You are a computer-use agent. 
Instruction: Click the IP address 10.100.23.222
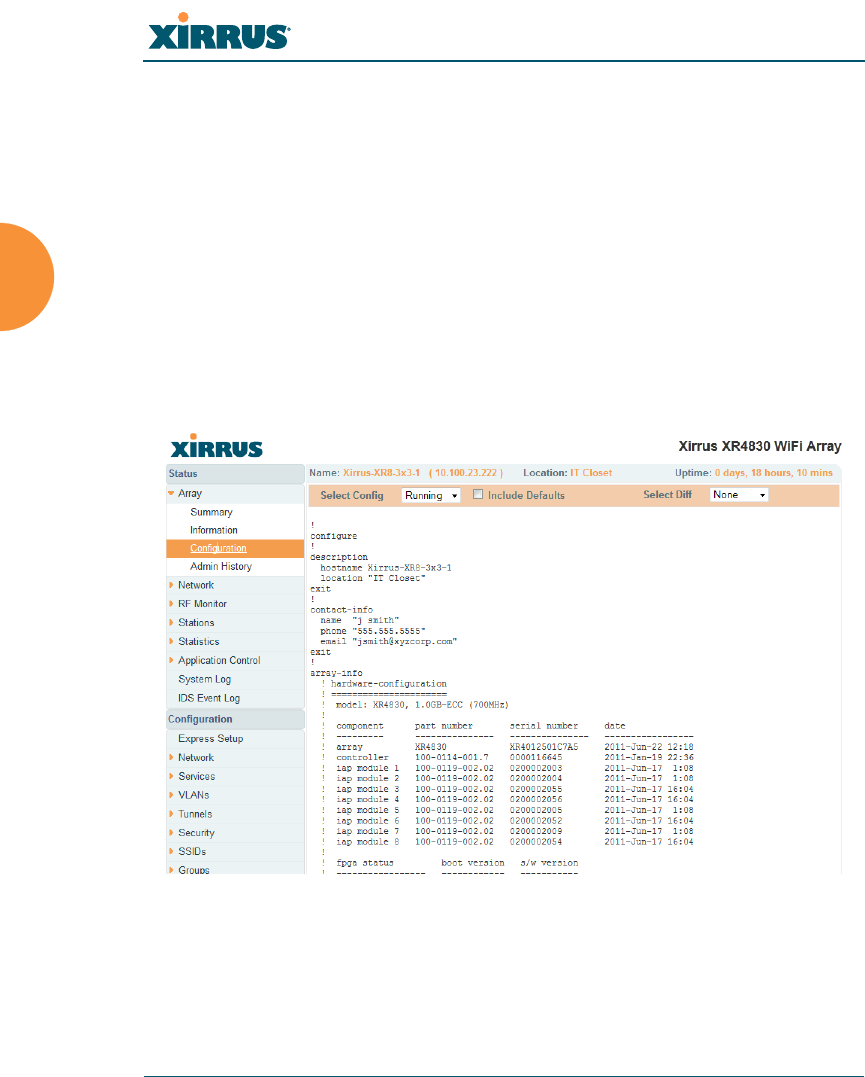click(x=466, y=473)
